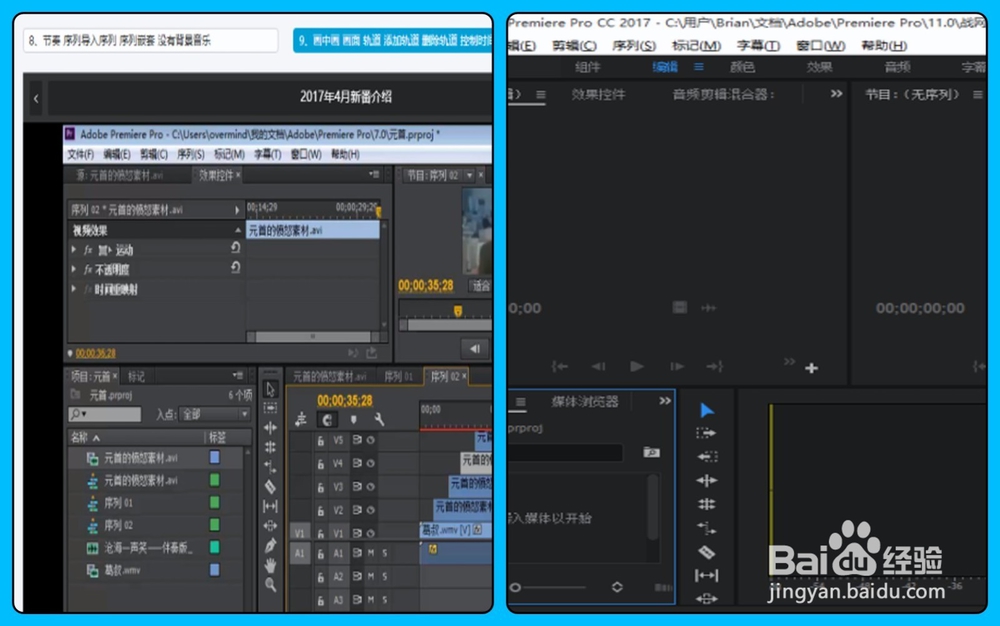1000x626 pixels.
Task: Mute audio track A1
Action: [371, 553]
